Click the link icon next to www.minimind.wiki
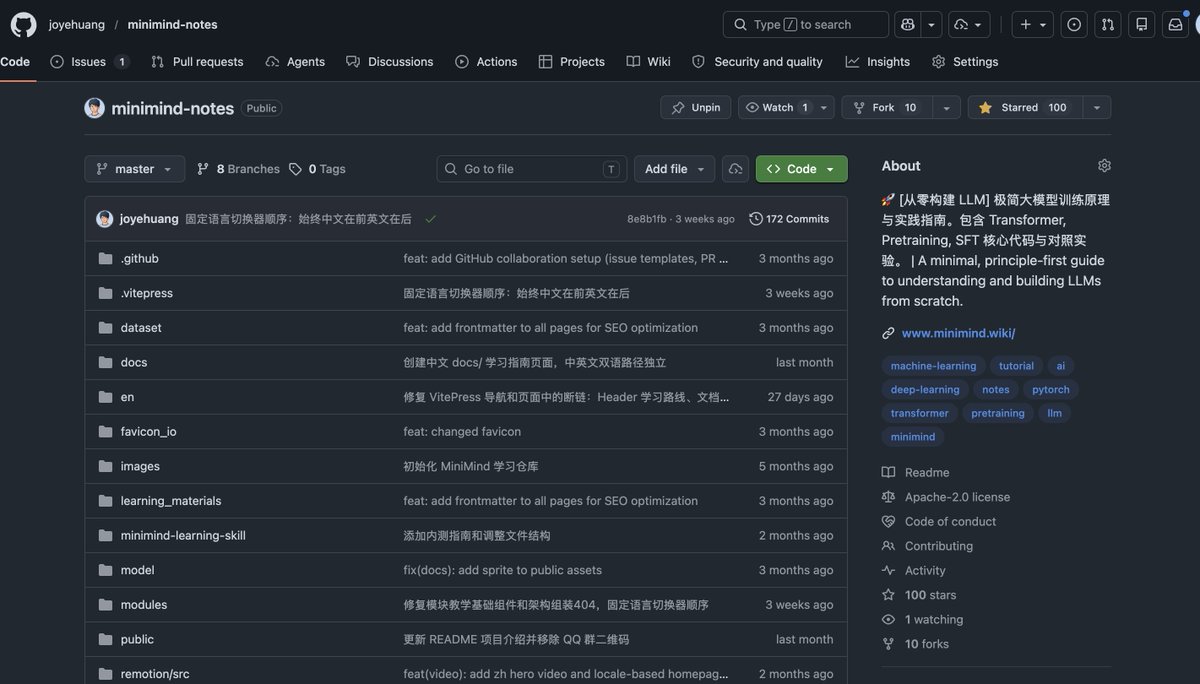The height and width of the screenshot is (684, 1200). tap(888, 333)
